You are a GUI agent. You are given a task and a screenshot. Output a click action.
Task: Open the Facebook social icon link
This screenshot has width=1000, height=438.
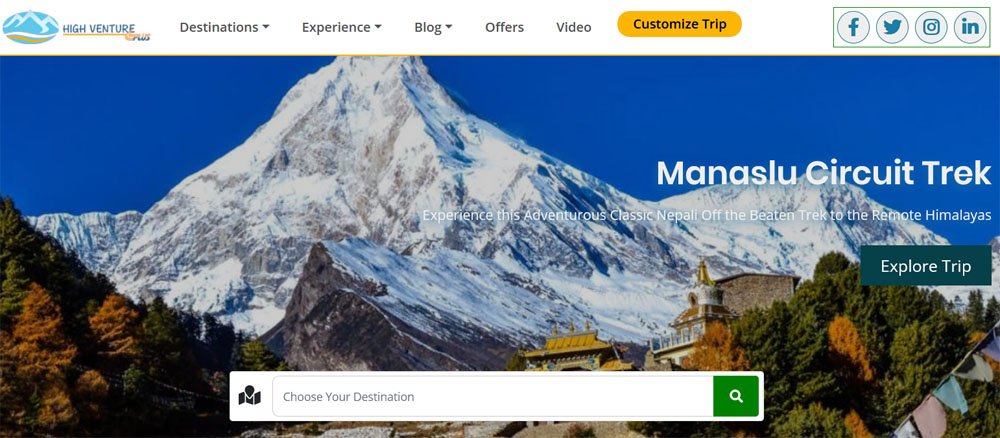(x=853, y=27)
